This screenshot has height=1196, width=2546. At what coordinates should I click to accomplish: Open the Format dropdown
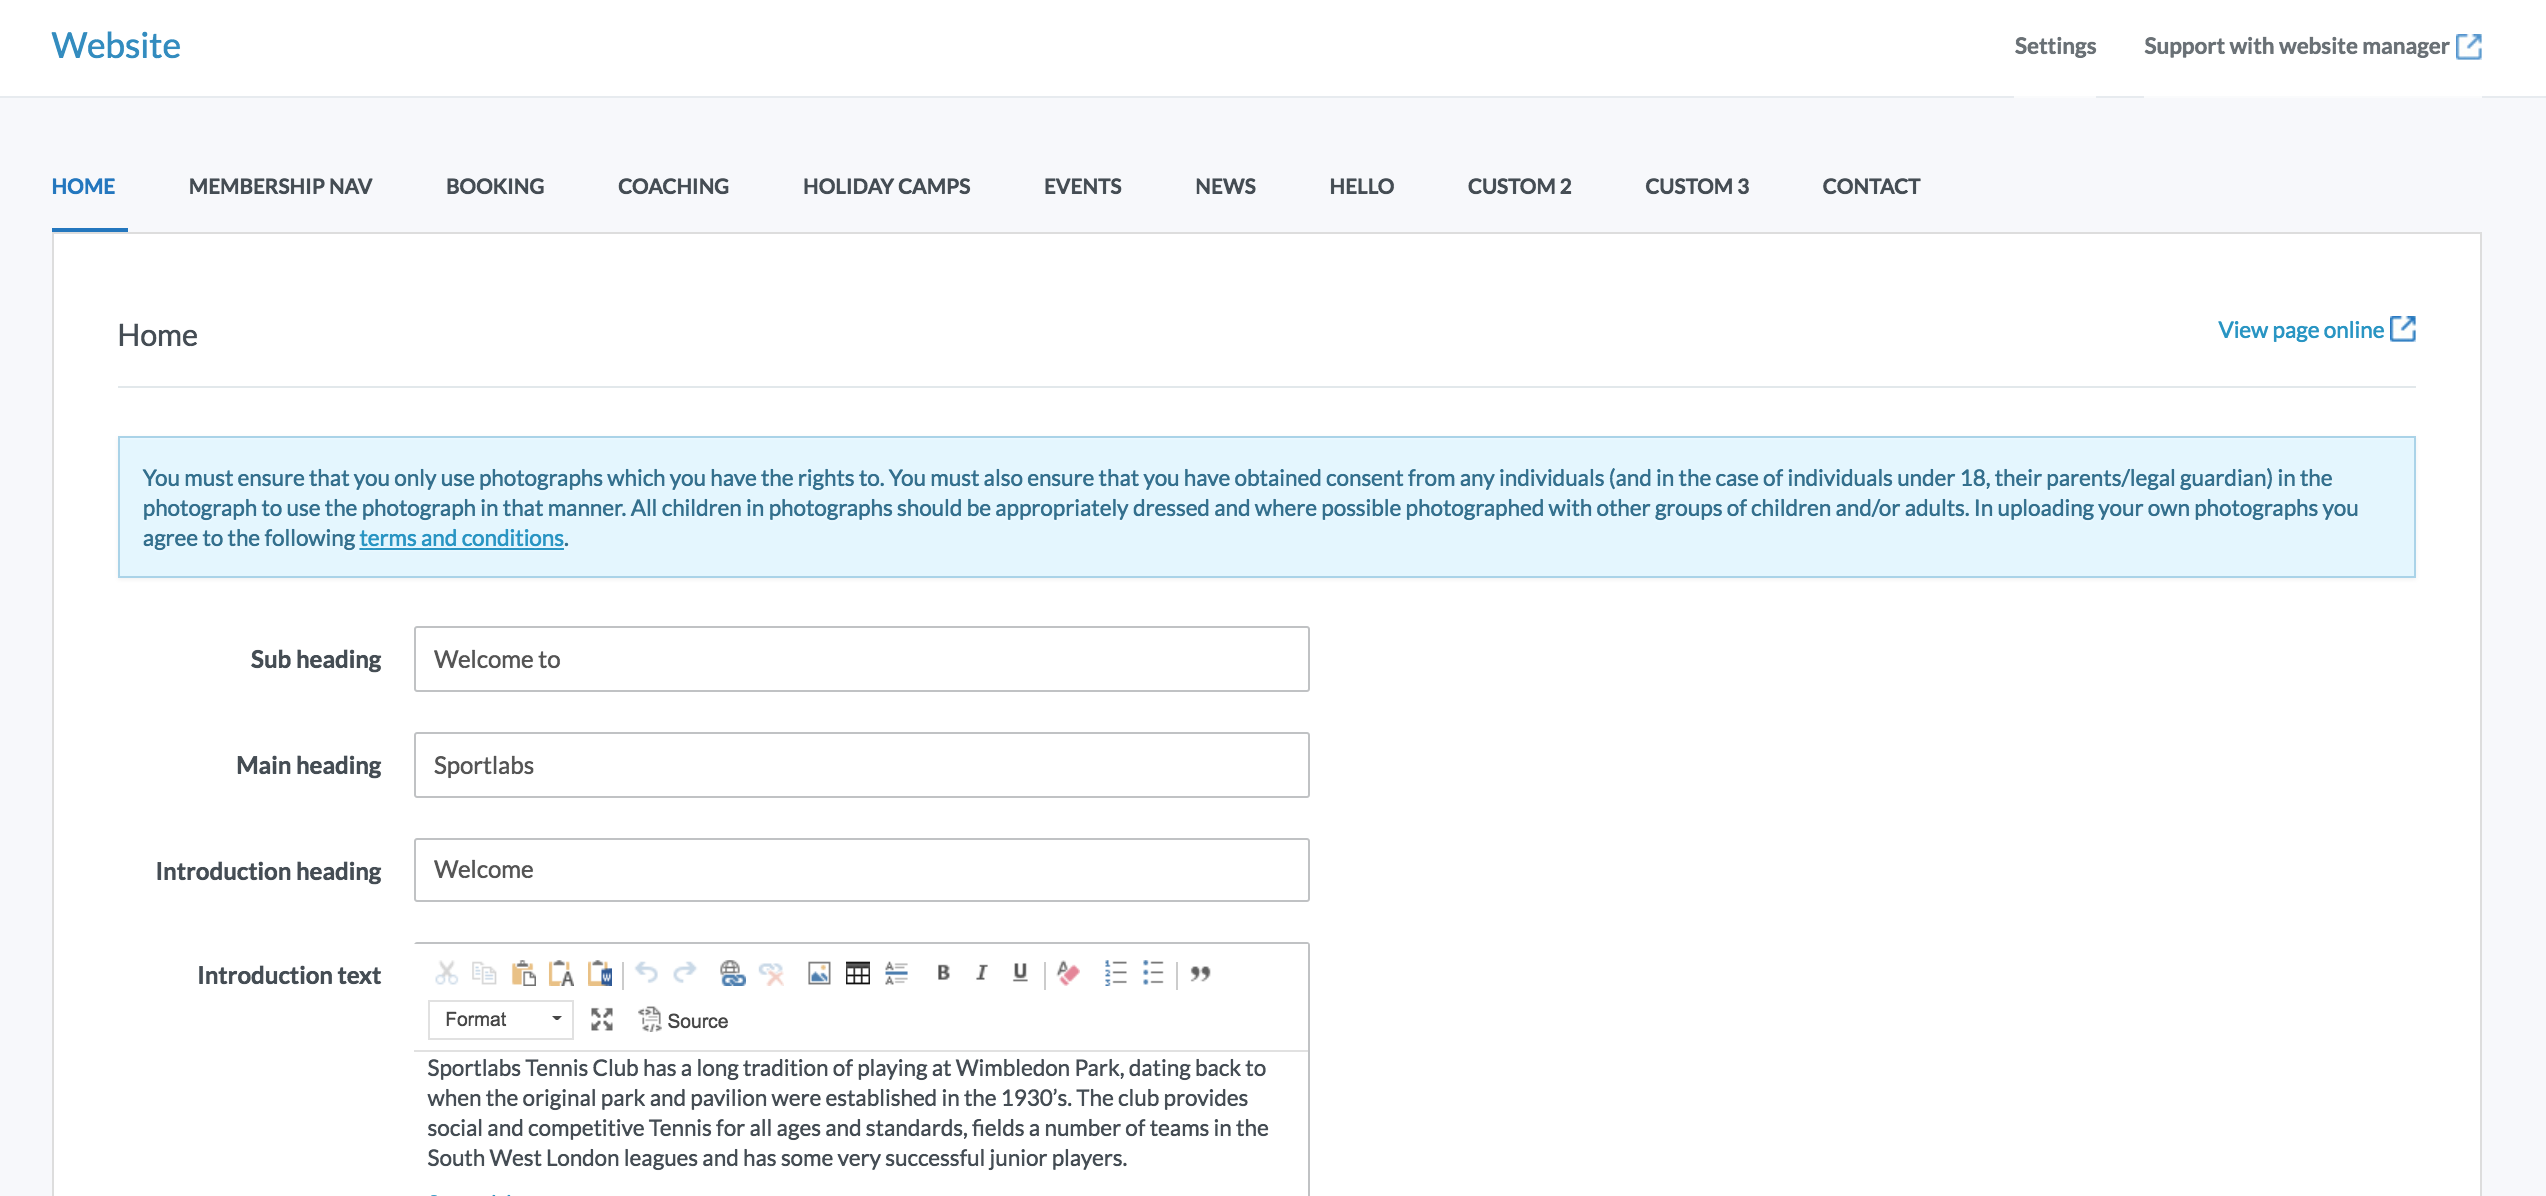pyautogui.click(x=501, y=1019)
